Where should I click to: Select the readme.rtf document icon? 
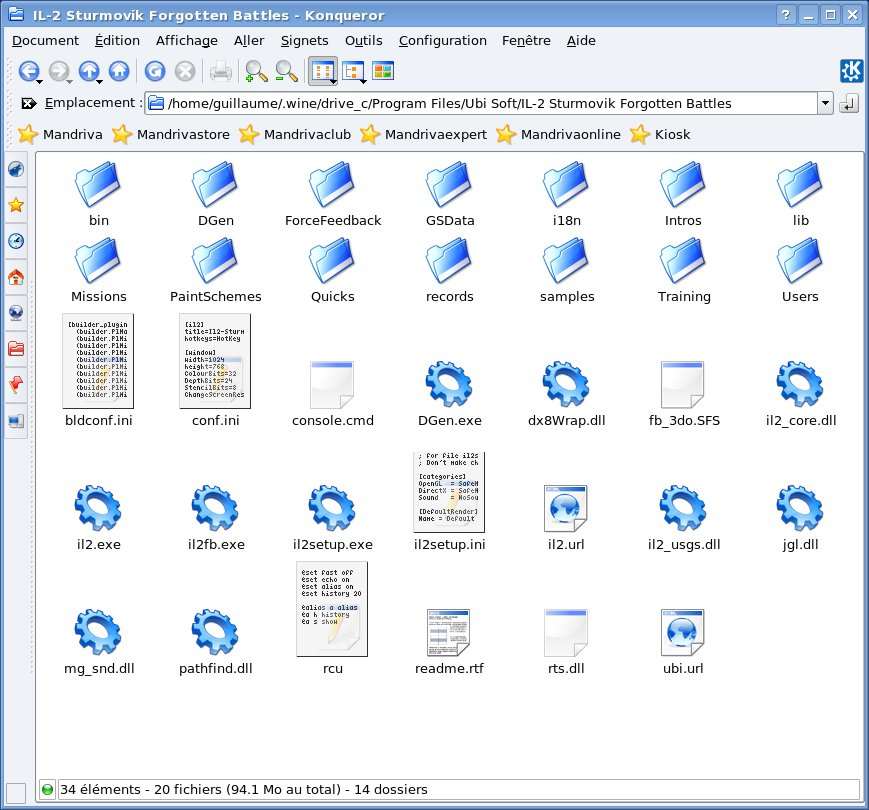[449, 632]
